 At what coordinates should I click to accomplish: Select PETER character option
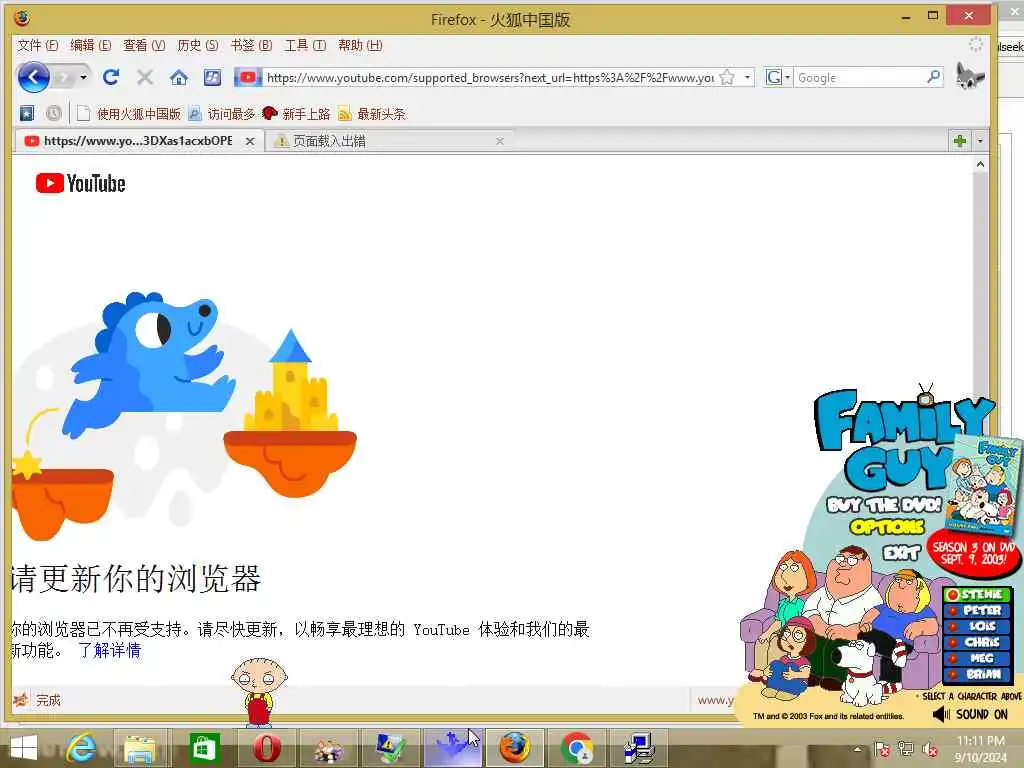(978, 610)
